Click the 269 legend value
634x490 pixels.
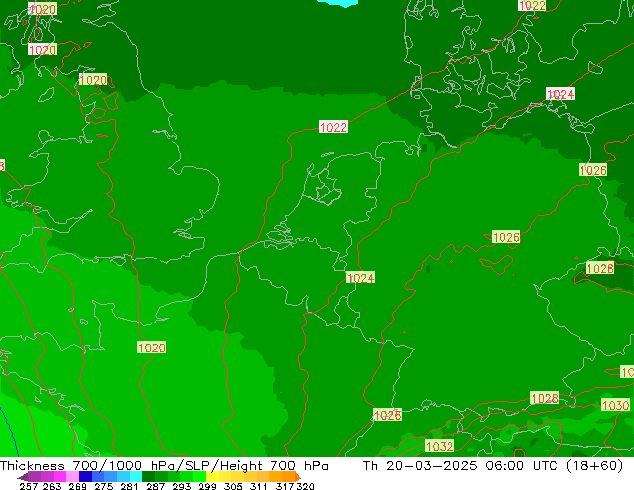77,486
